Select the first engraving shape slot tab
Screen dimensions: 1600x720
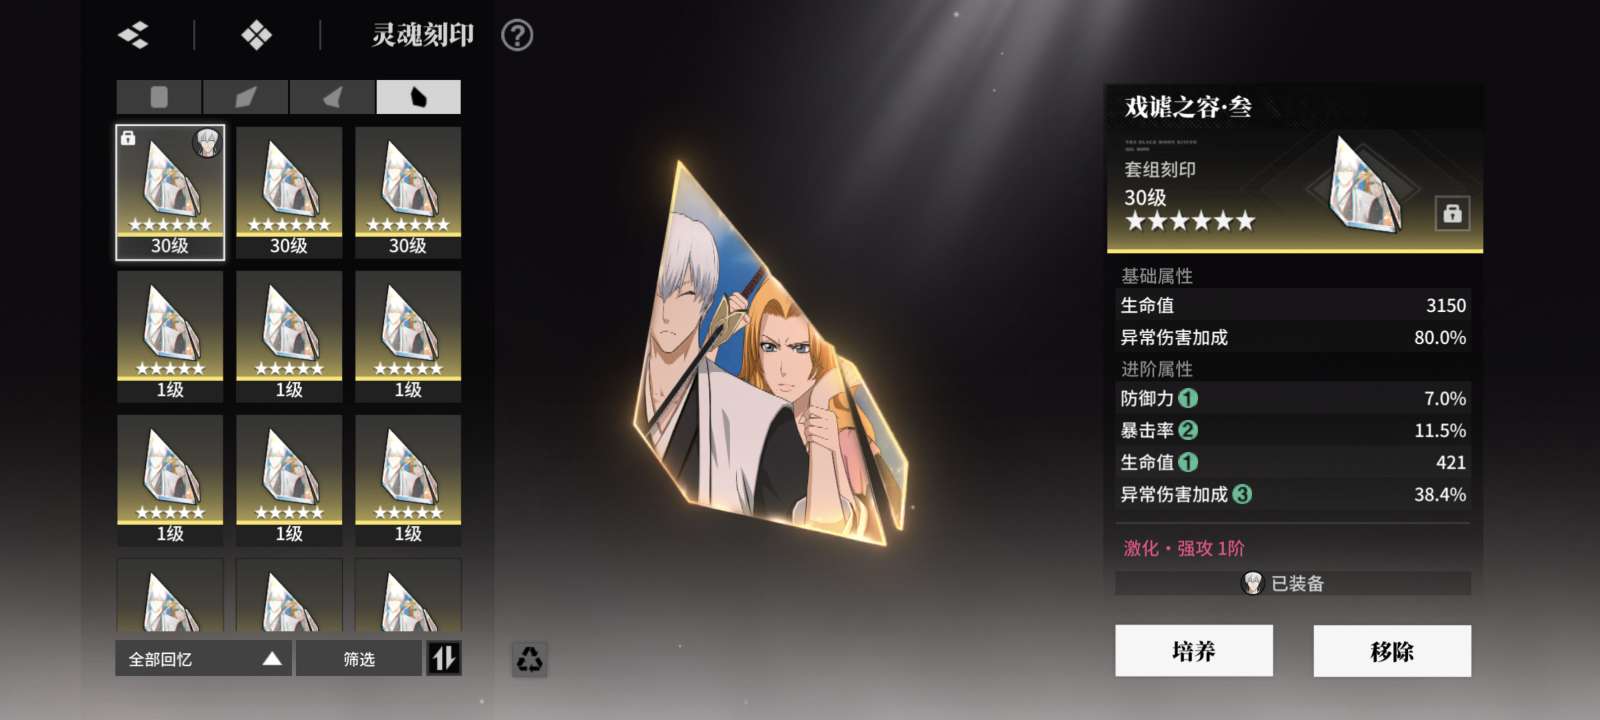coord(159,97)
